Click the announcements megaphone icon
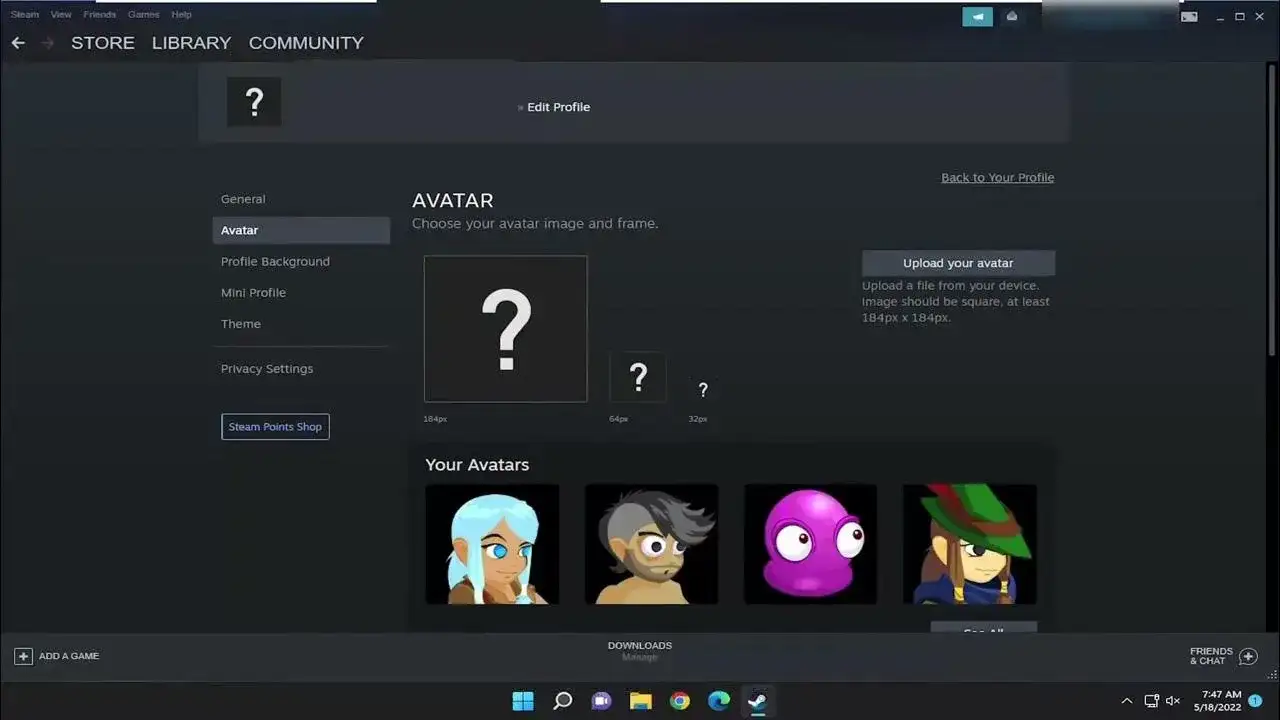The height and width of the screenshot is (720, 1280). point(978,16)
